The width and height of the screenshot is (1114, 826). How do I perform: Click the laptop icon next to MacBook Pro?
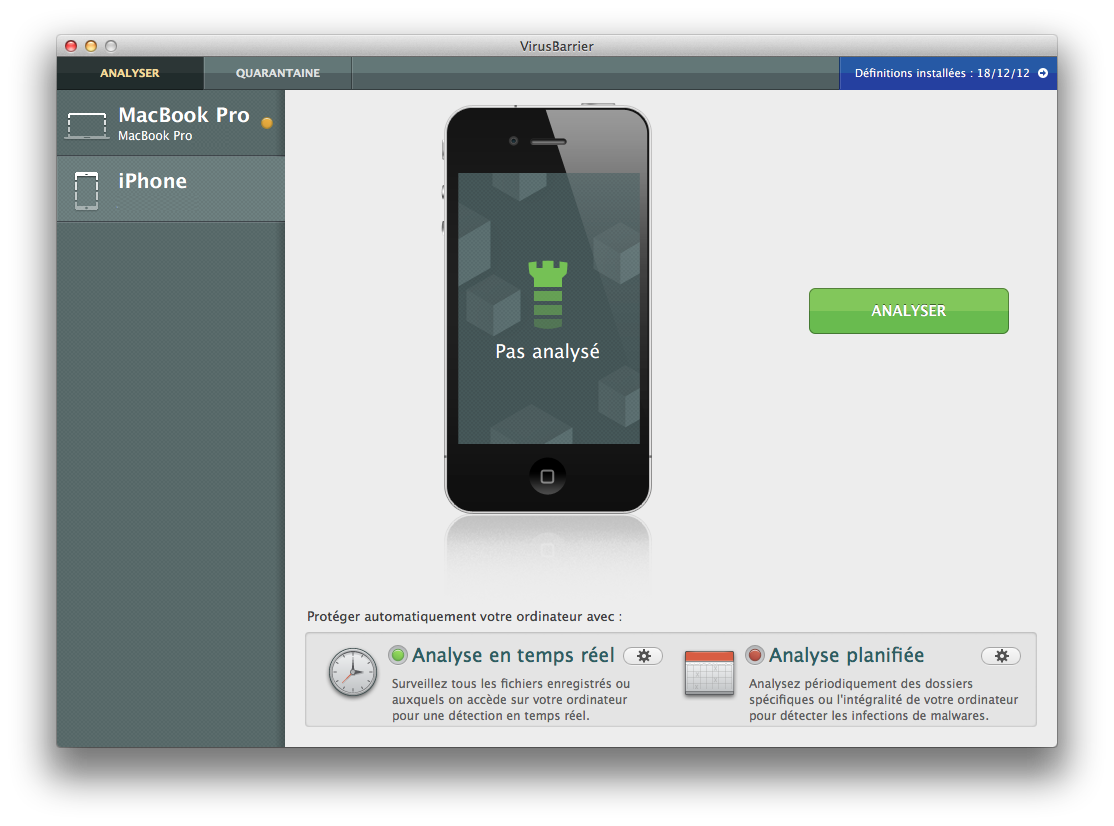coord(87,126)
